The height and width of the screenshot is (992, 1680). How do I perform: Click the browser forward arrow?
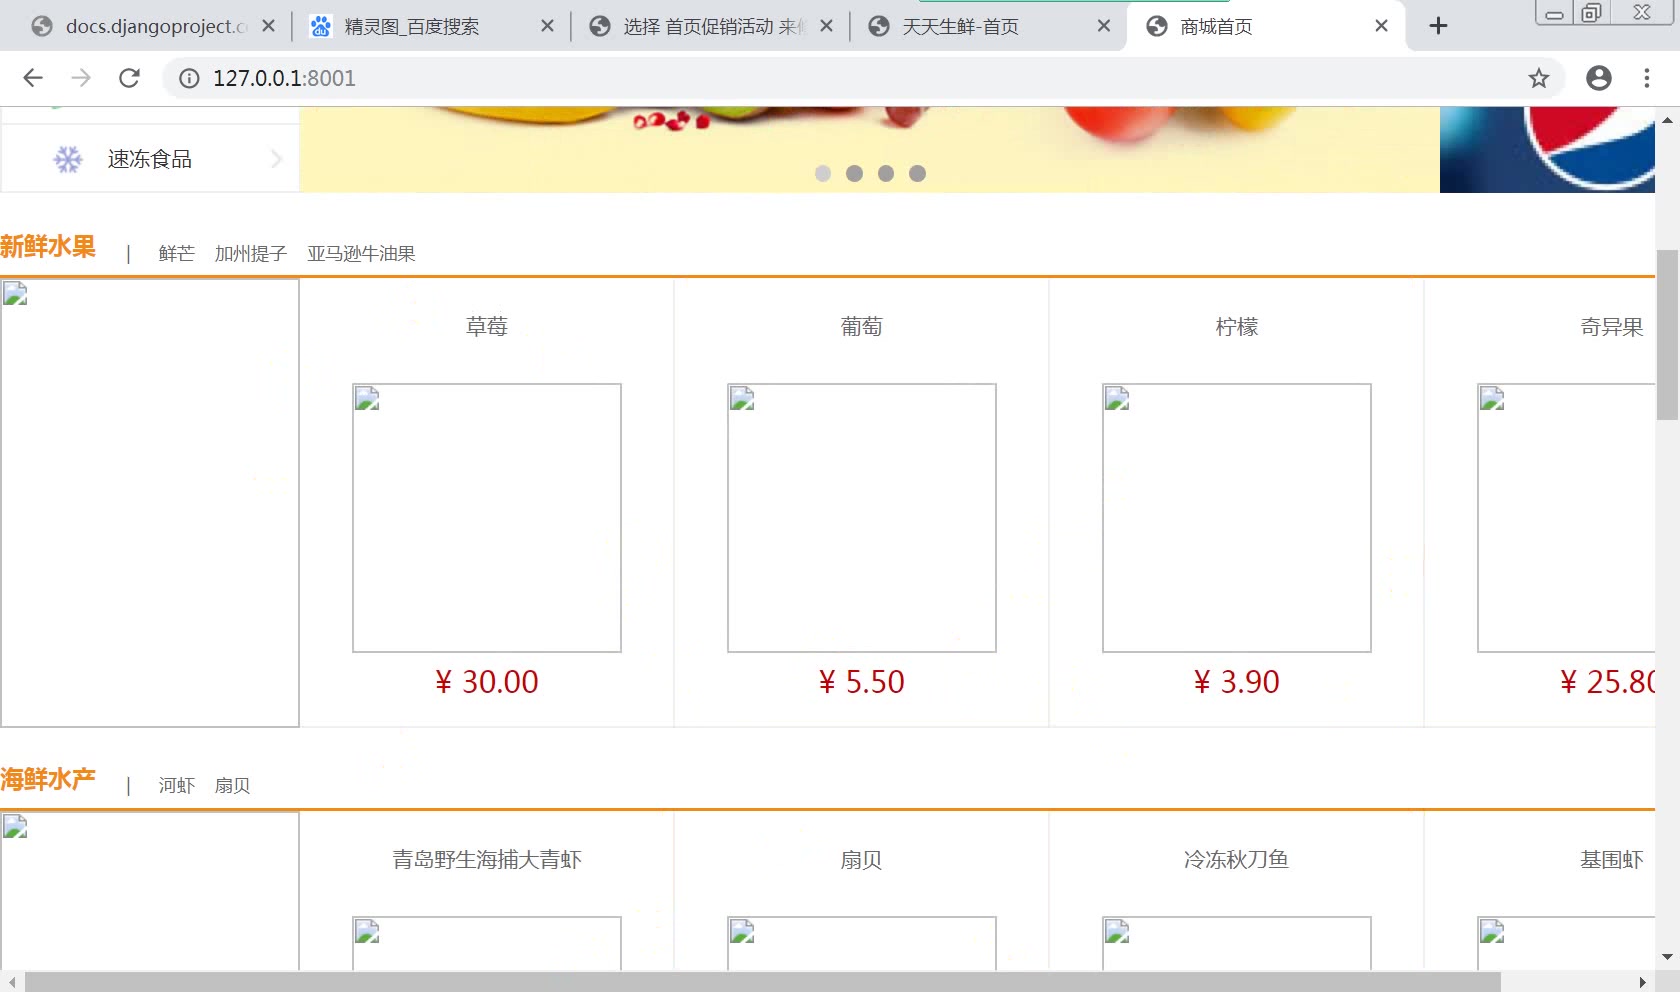pyautogui.click(x=81, y=78)
